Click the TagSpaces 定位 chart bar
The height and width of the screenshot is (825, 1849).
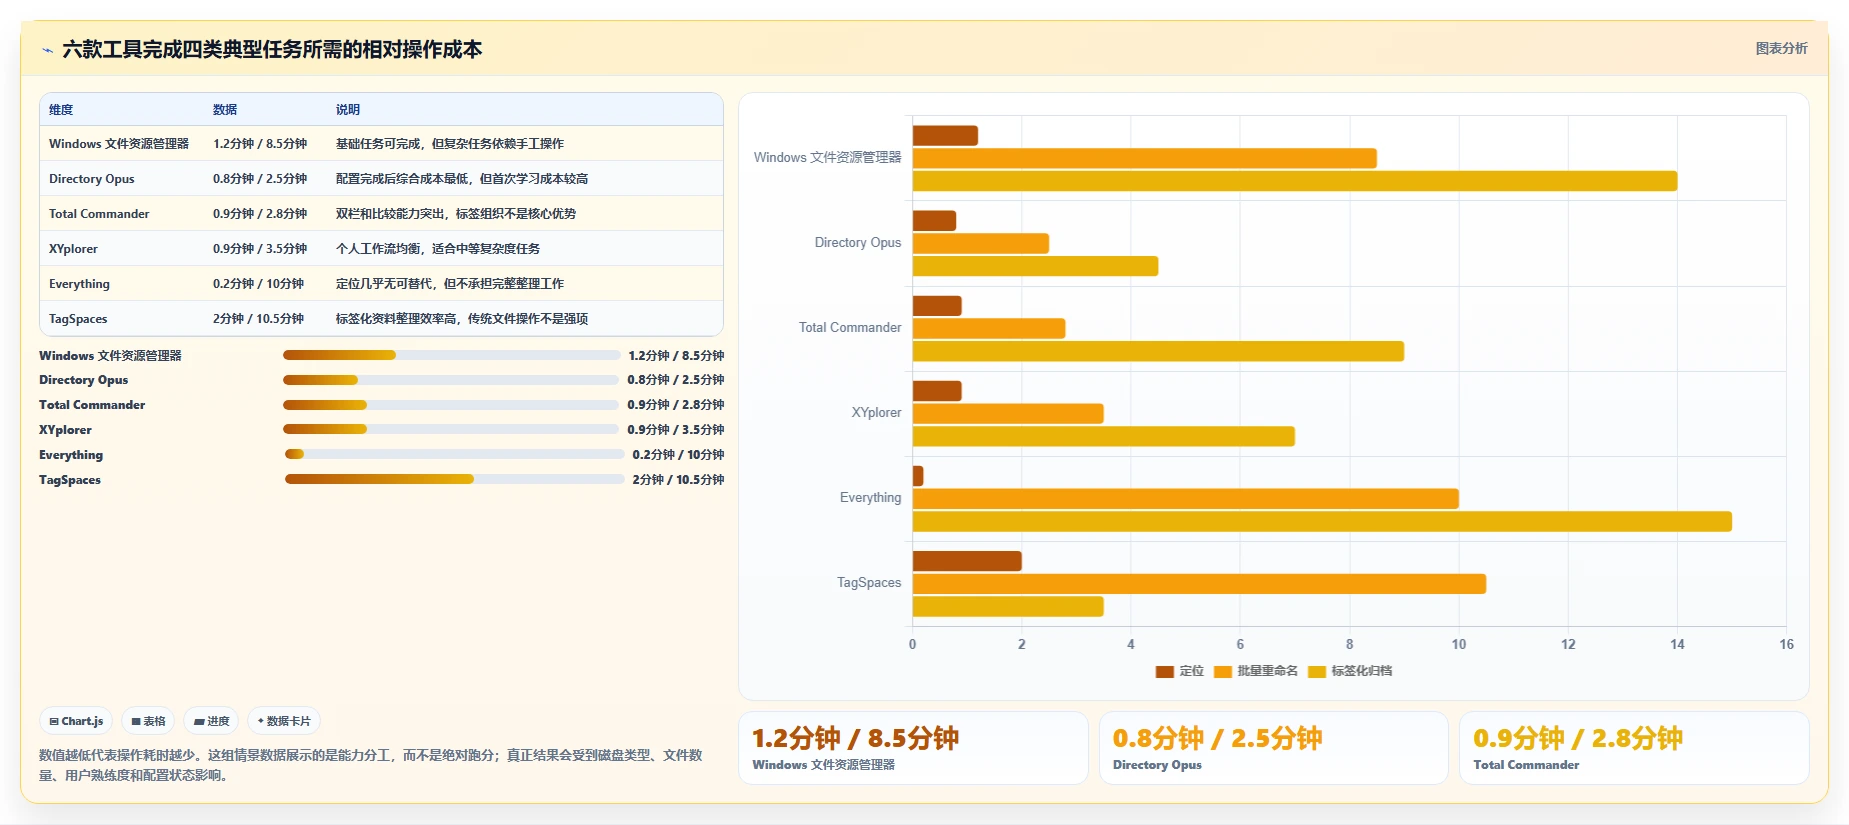(967, 561)
